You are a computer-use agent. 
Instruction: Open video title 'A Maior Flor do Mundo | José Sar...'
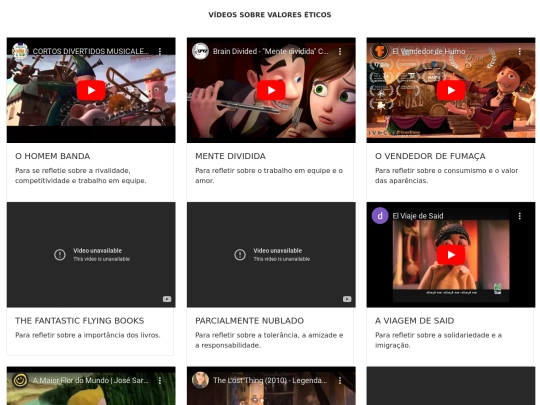pos(91,381)
